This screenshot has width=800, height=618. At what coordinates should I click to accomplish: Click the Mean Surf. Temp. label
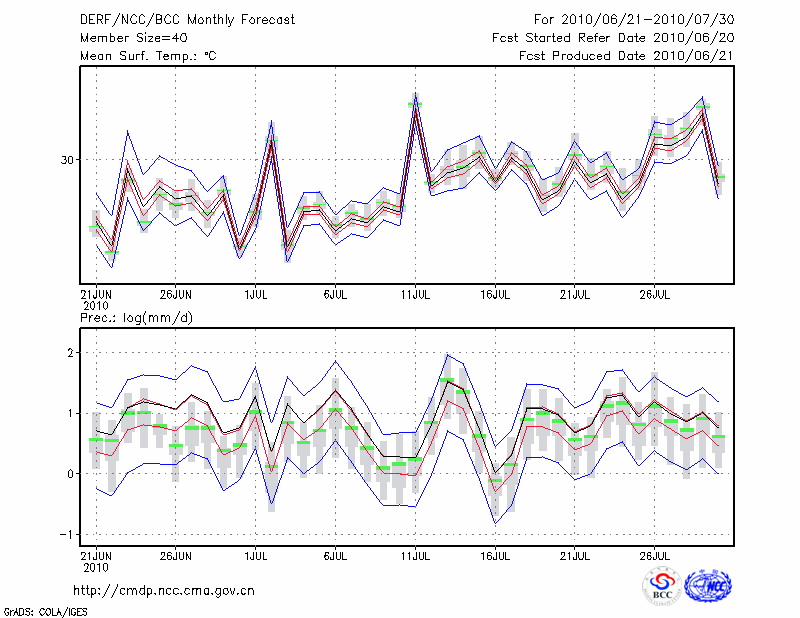pos(148,56)
